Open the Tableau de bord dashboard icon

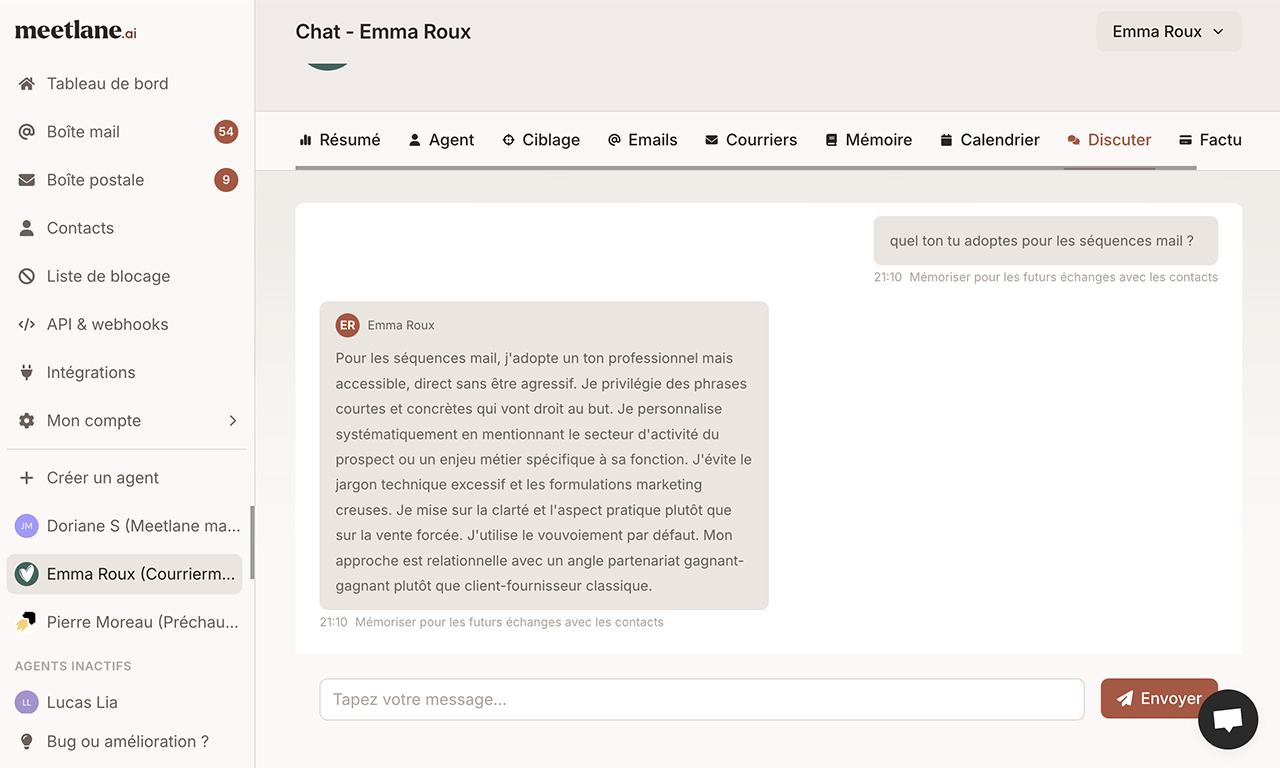(x=26, y=83)
